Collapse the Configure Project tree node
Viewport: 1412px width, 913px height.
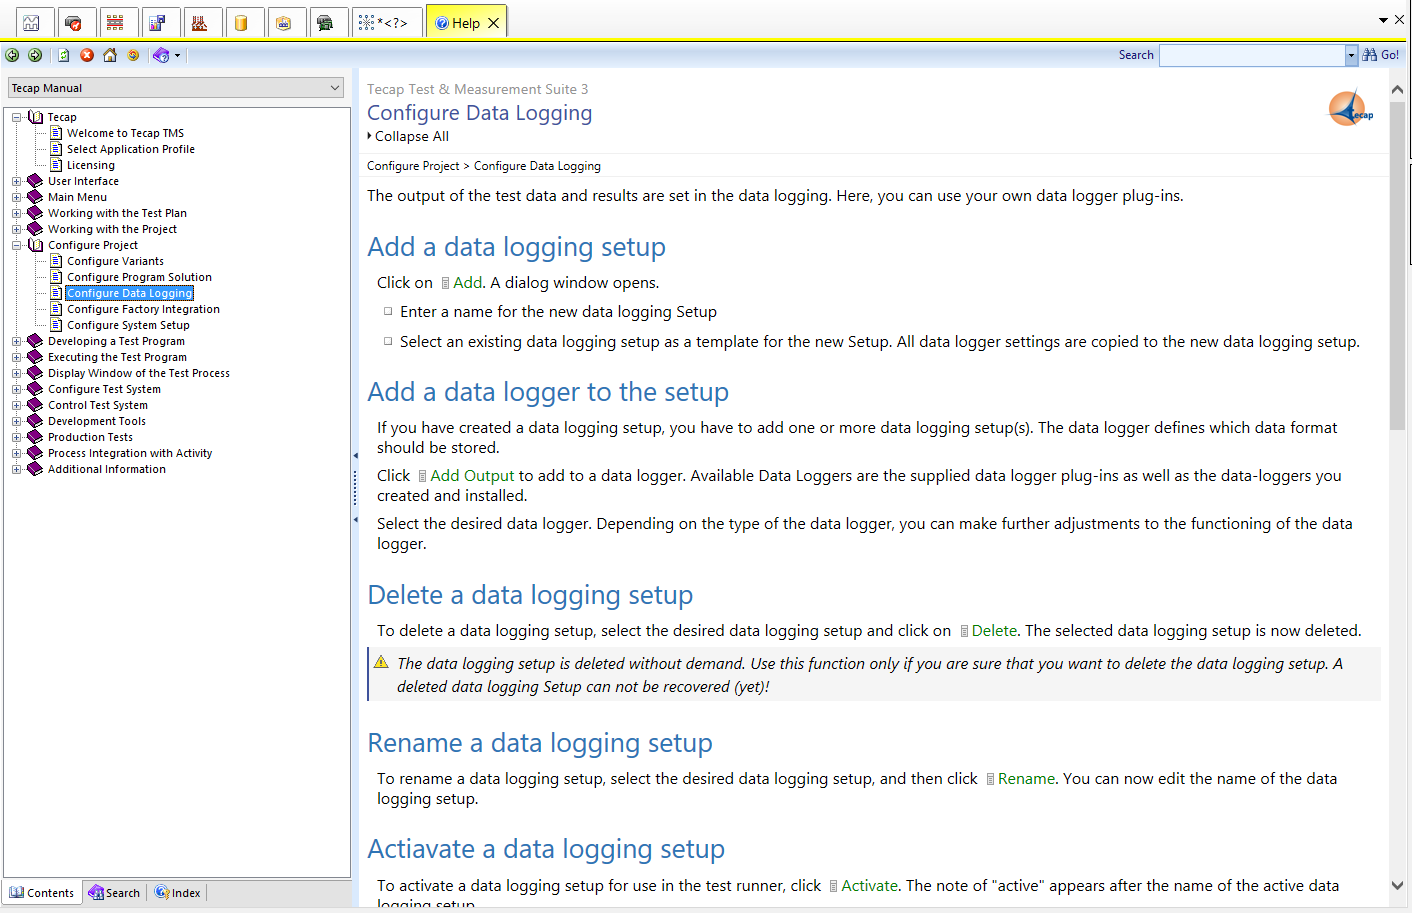click(x=17, y=245)
